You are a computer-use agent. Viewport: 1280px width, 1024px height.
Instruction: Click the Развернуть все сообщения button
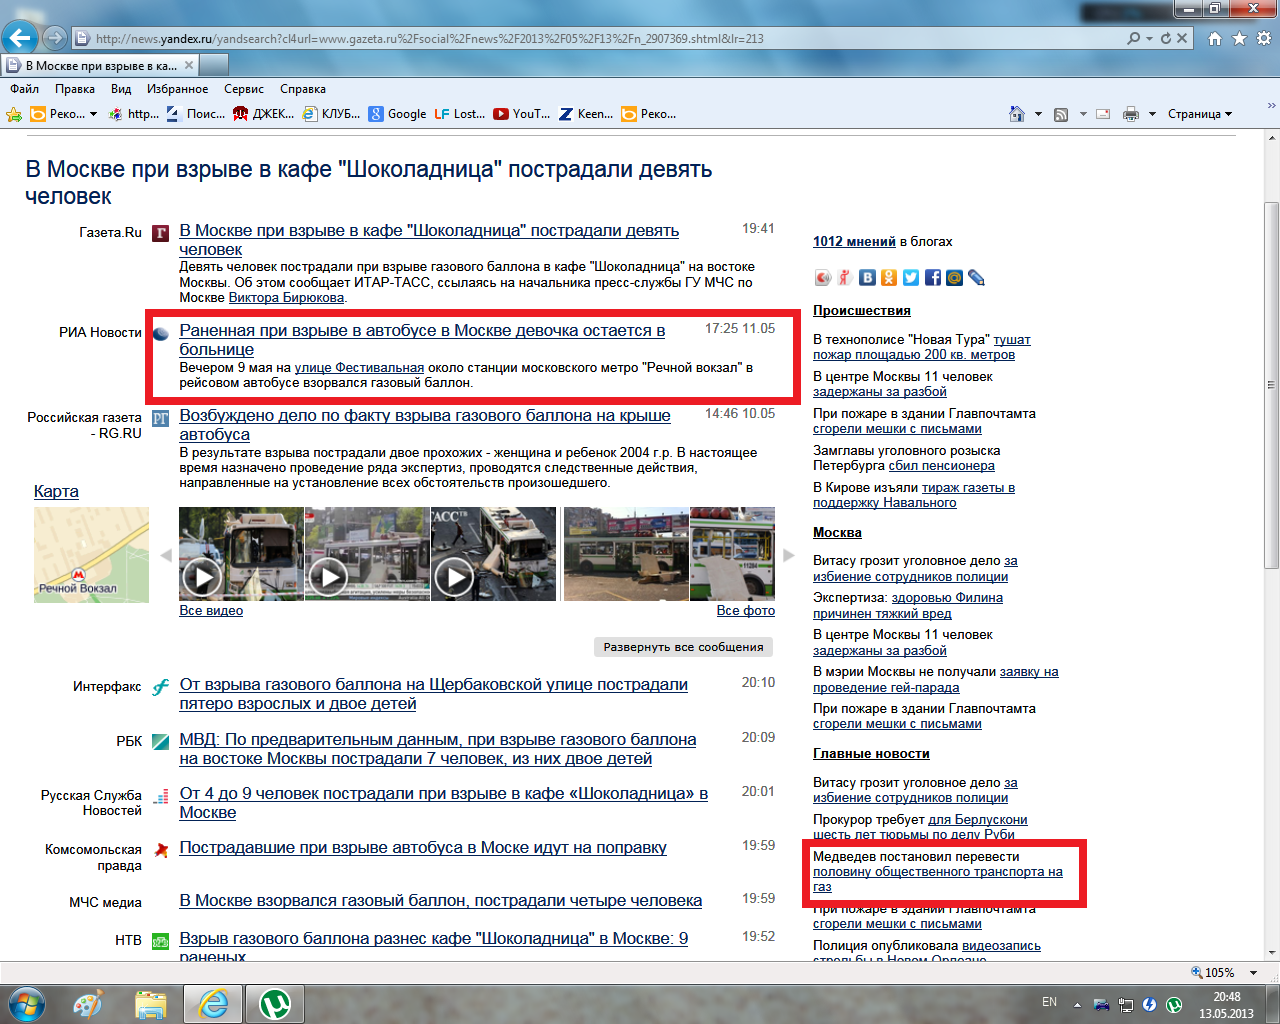[684, 647]
